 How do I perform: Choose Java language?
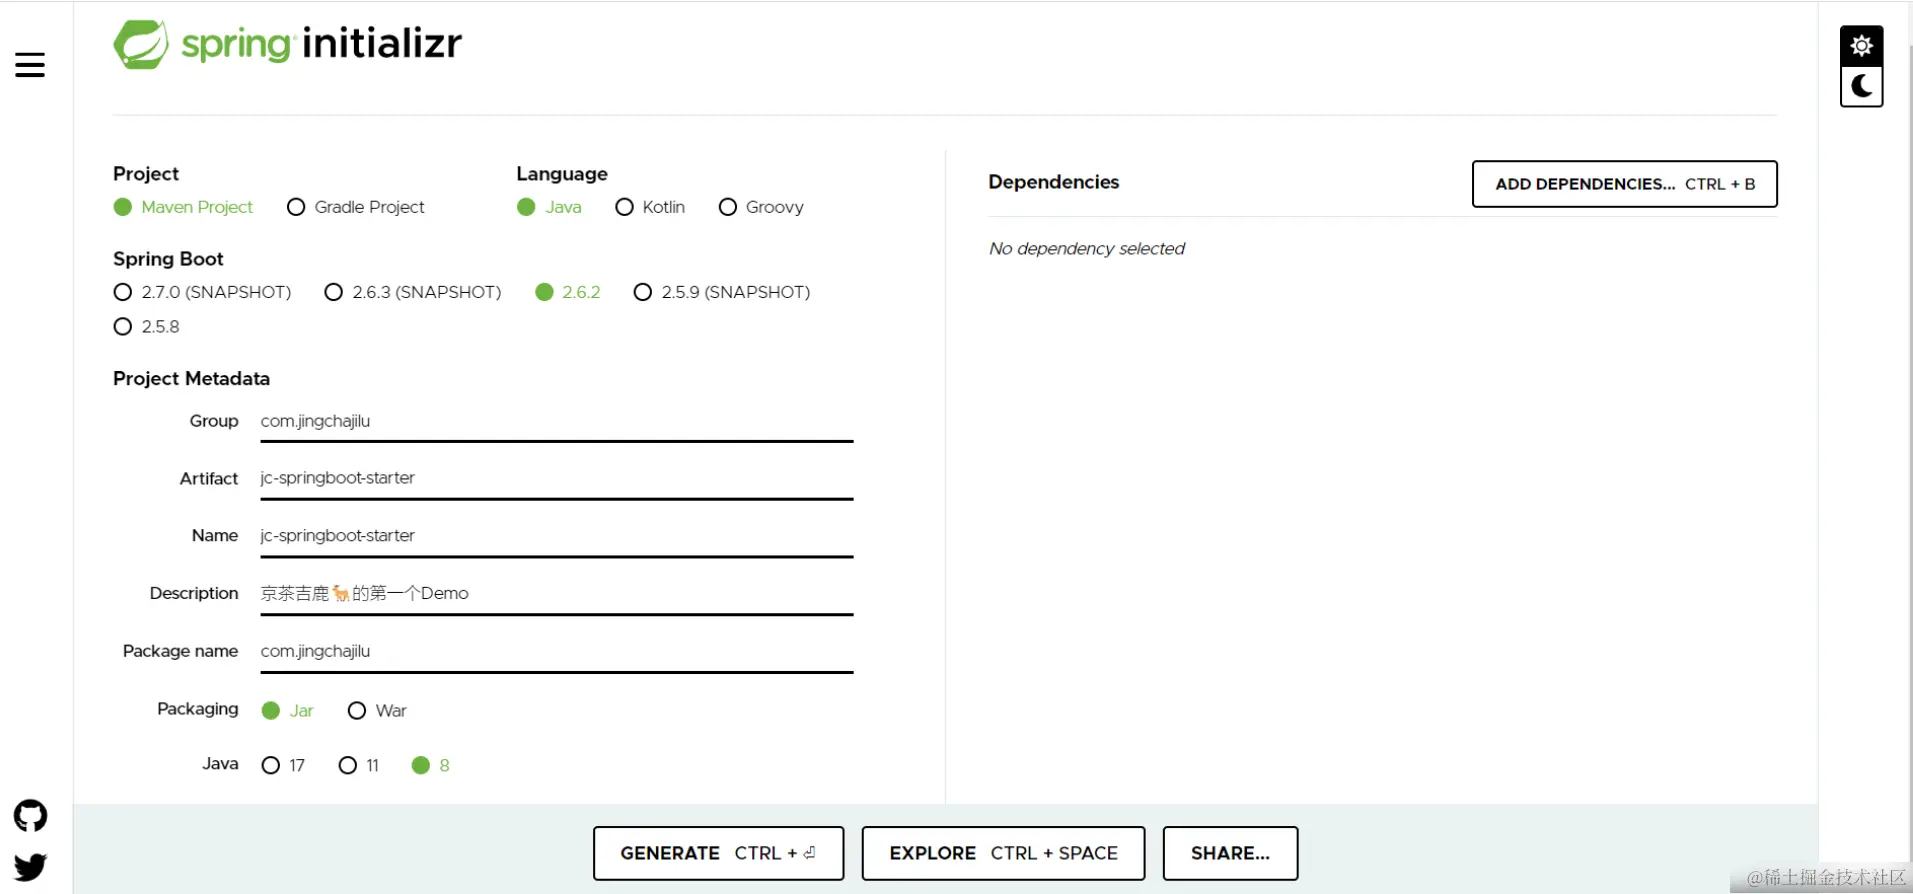tap(549, 207)
